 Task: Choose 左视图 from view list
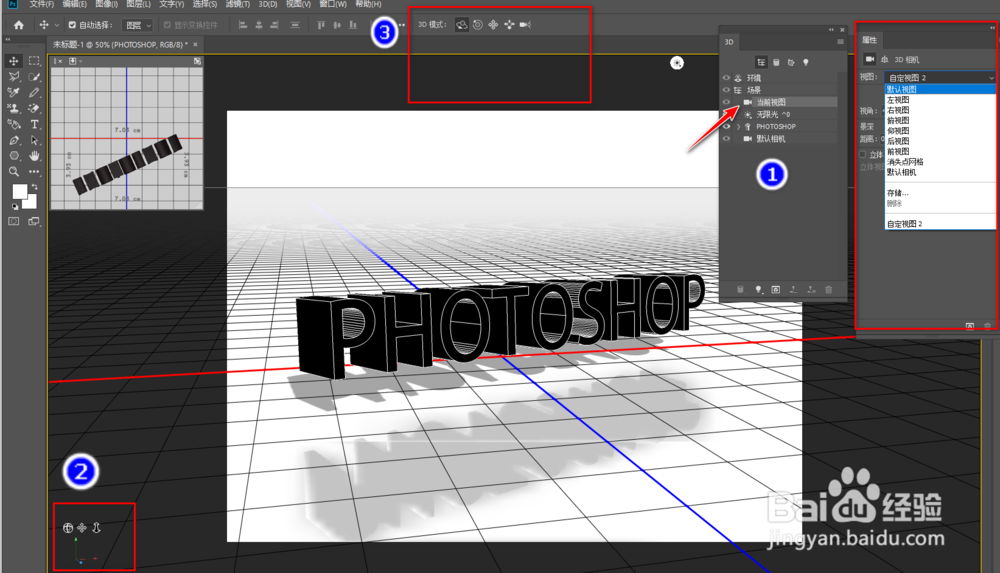coord(940,100)
